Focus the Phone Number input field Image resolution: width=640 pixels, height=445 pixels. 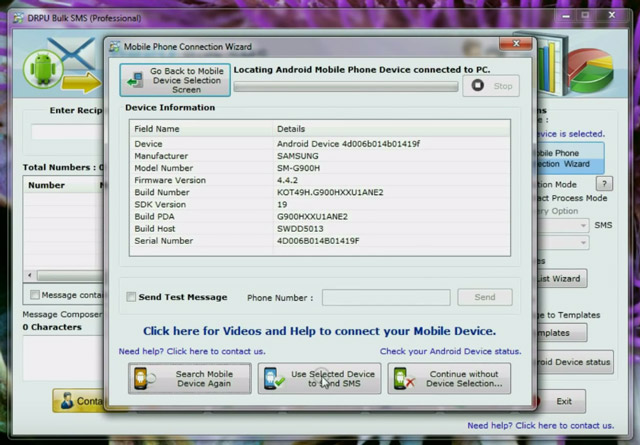386,297
